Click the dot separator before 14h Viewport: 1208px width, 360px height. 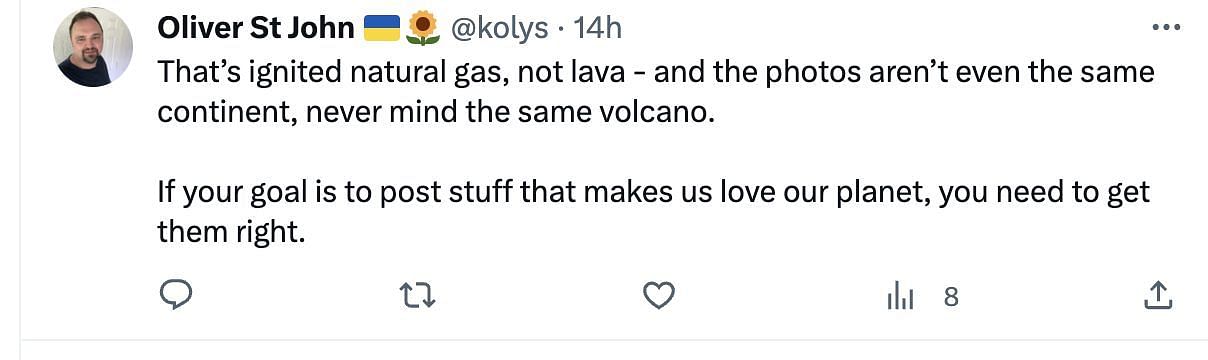pyautogui.click(x=562, y=29)
